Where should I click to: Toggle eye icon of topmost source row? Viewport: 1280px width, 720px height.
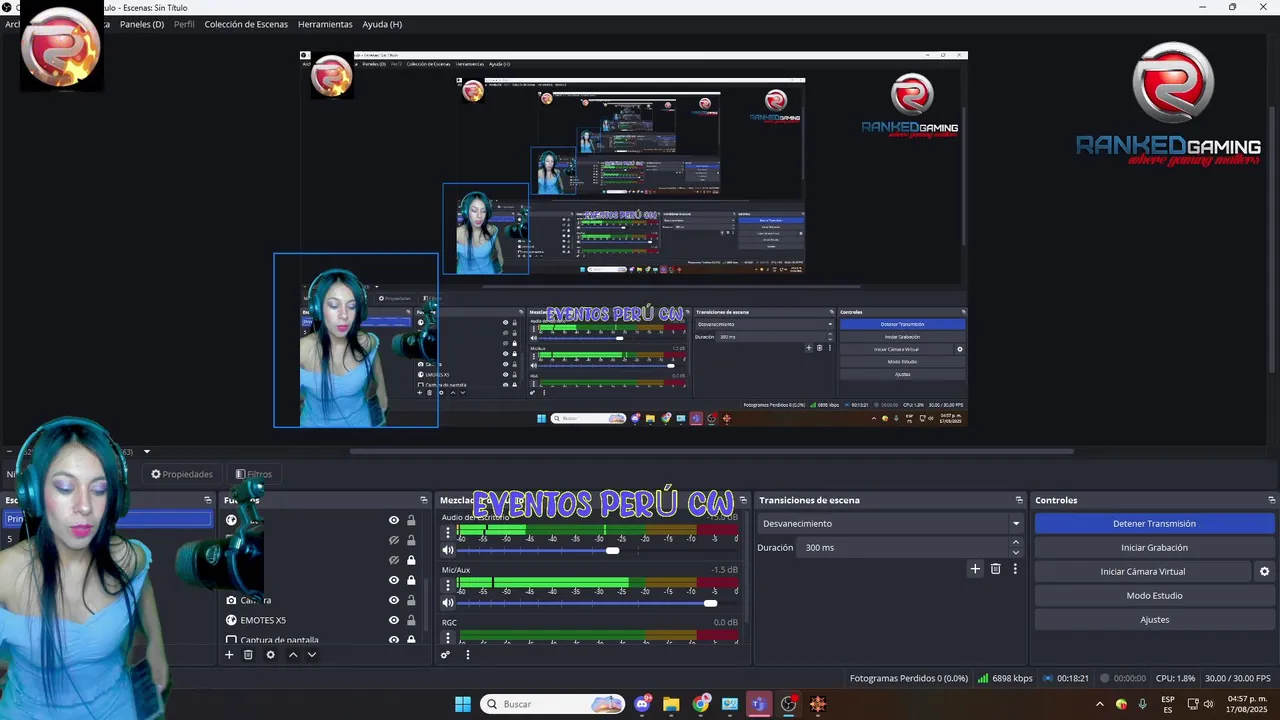tap(394, 520)
